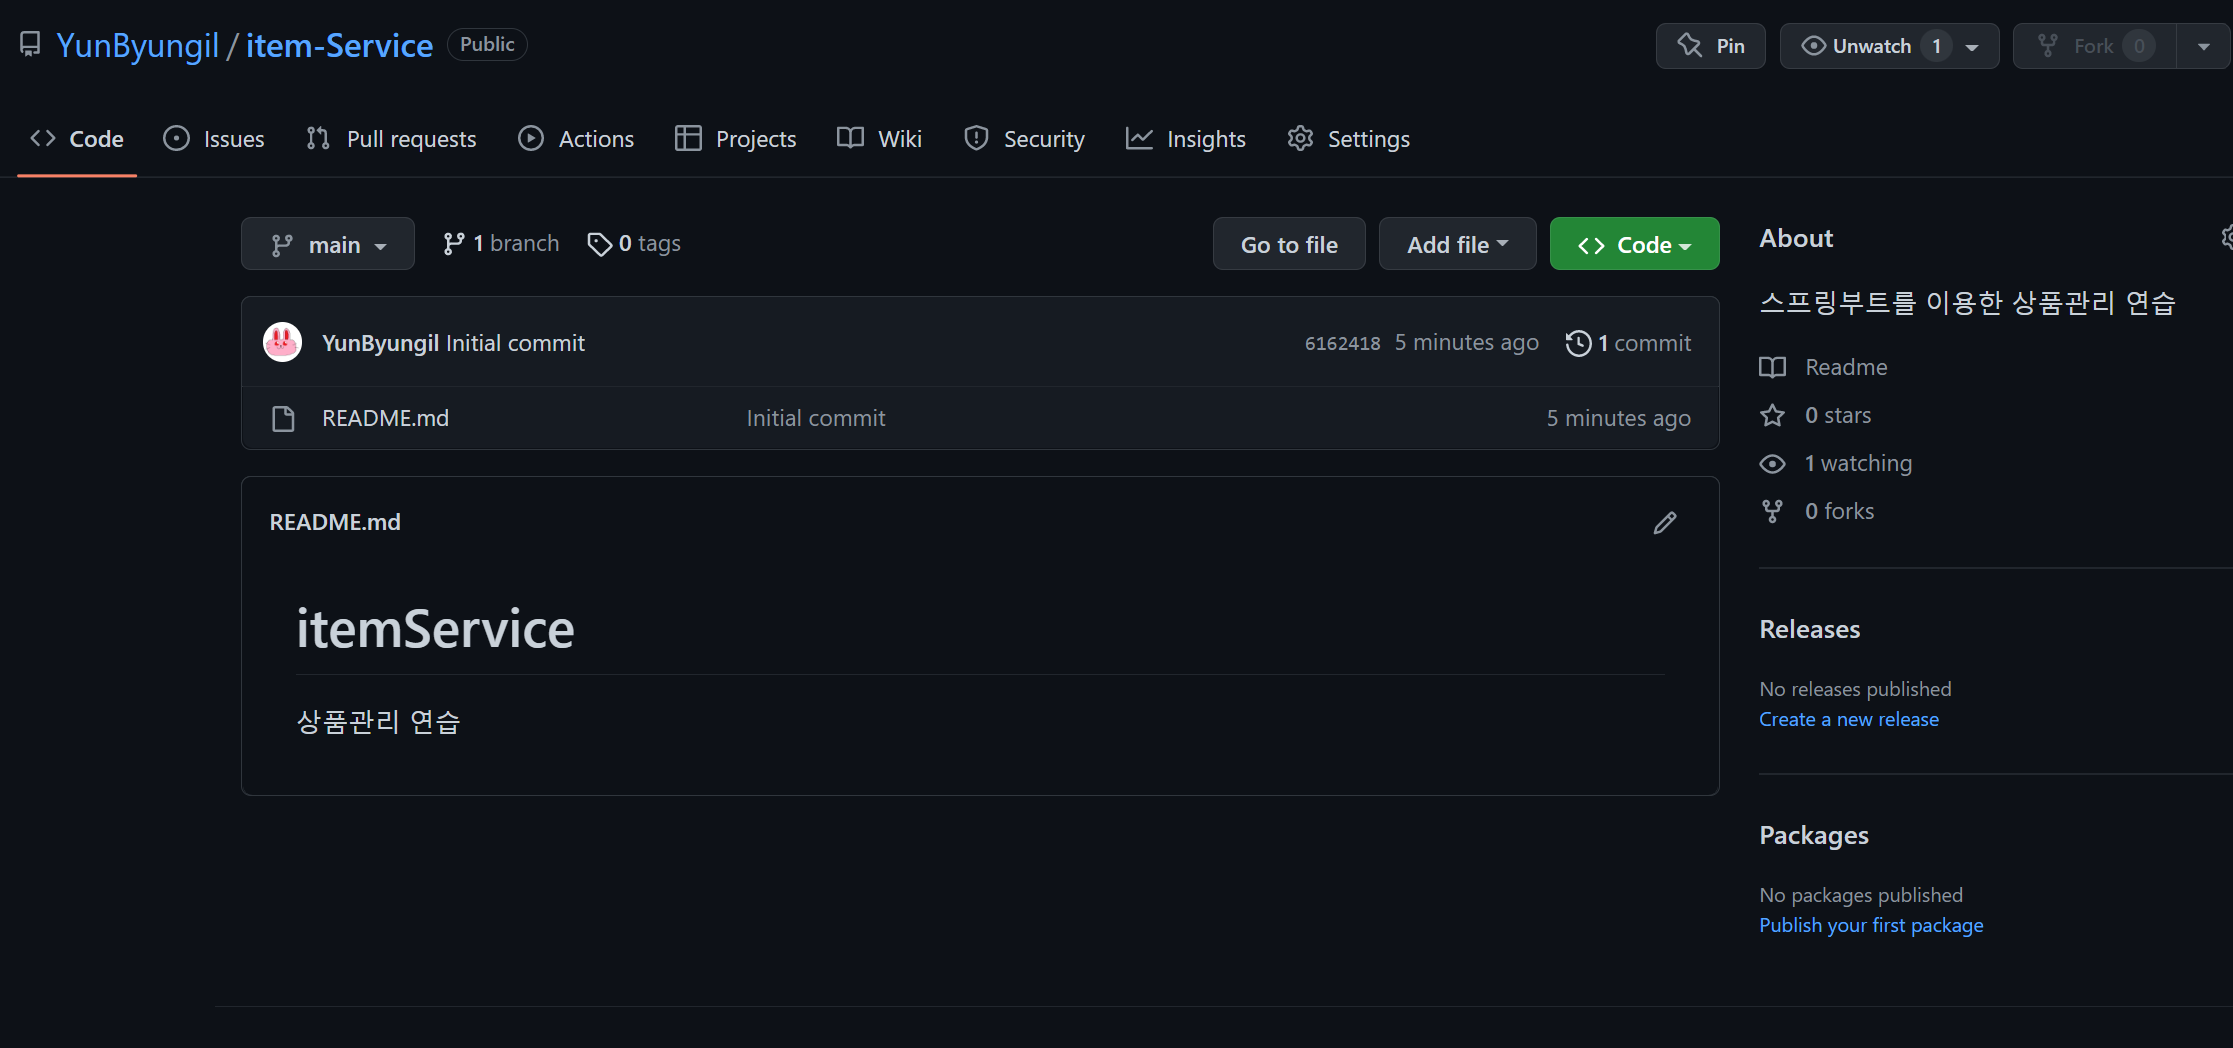Open commit hash 6162418
This screenshot has width=2233, height=1048.
point(1342,343)
